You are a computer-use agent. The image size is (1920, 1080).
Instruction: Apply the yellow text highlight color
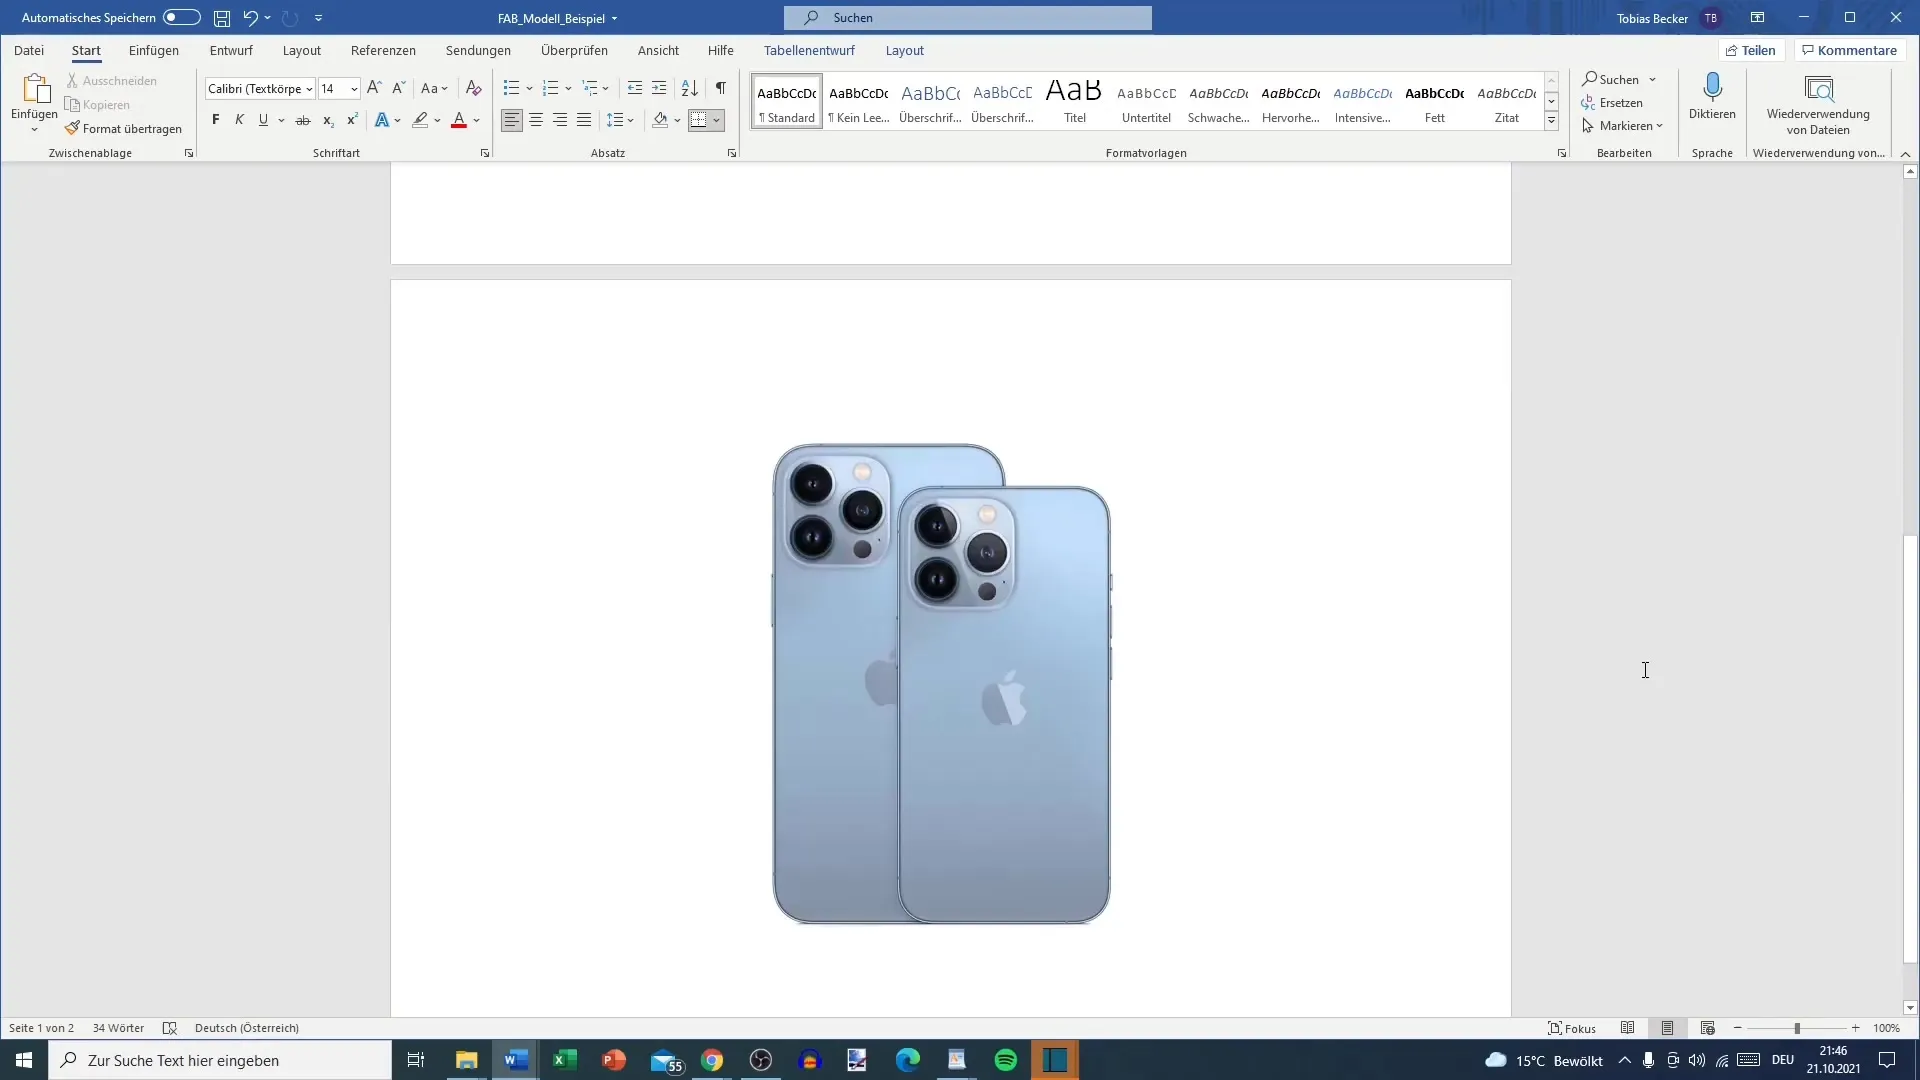pos(420,120)
